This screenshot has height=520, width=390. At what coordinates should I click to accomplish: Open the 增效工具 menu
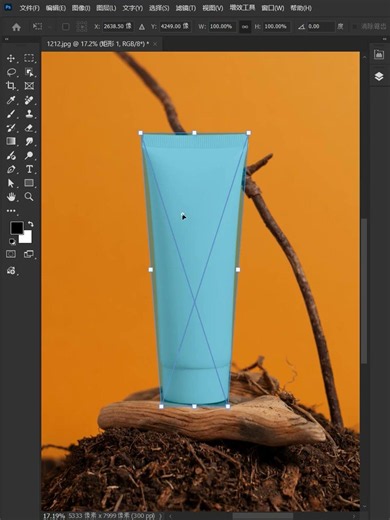click(x=242, y=7)
